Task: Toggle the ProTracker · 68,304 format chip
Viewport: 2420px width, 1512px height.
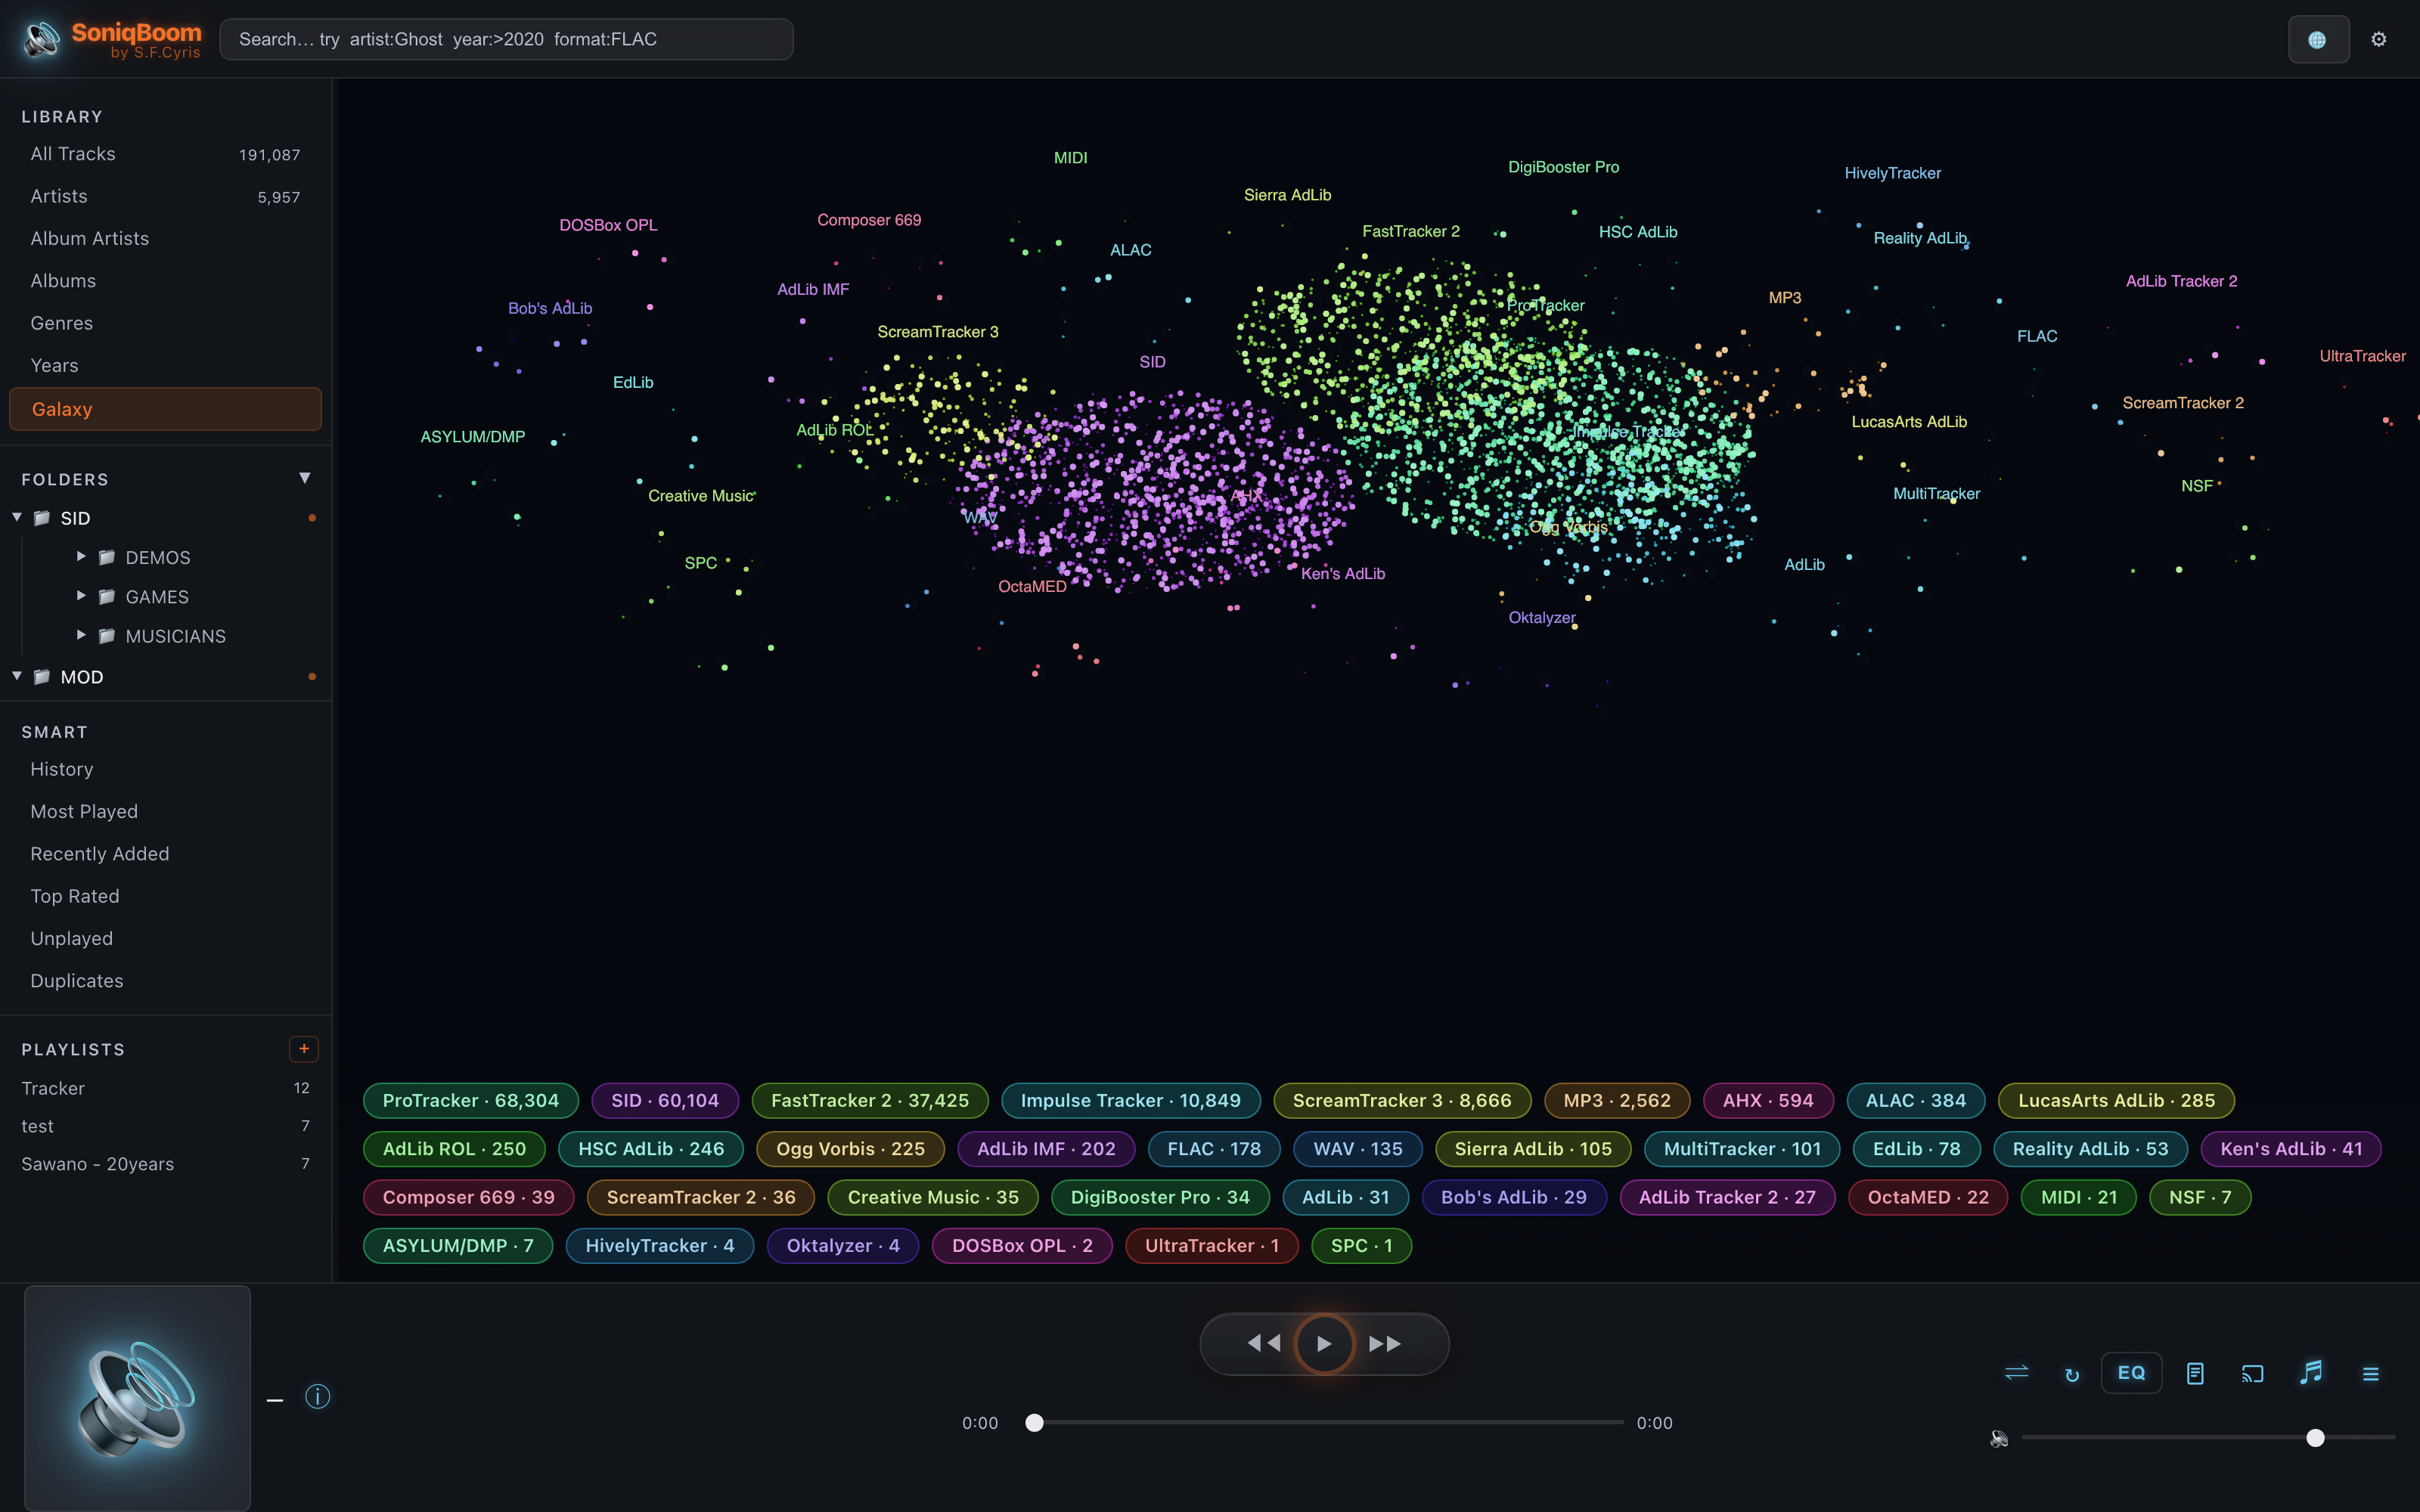Action: point(470,1100)
